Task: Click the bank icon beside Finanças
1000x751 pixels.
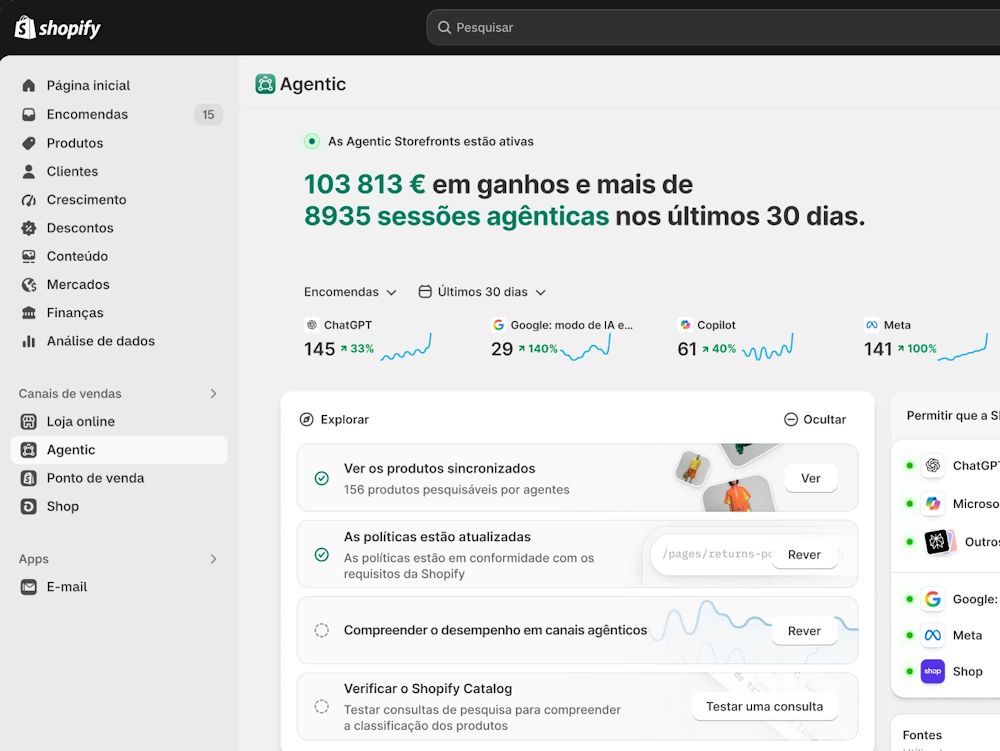Action: [29, 312]
